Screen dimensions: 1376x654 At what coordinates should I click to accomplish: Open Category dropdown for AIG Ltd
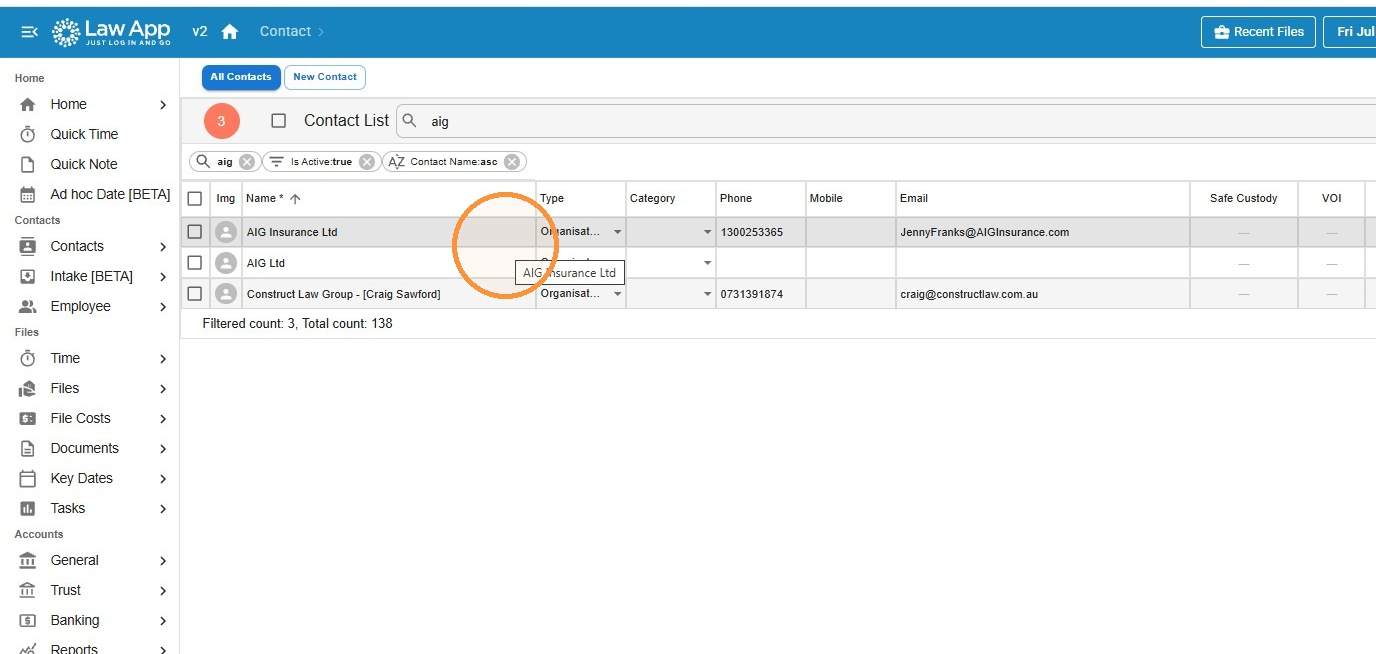tap(707, 263)
